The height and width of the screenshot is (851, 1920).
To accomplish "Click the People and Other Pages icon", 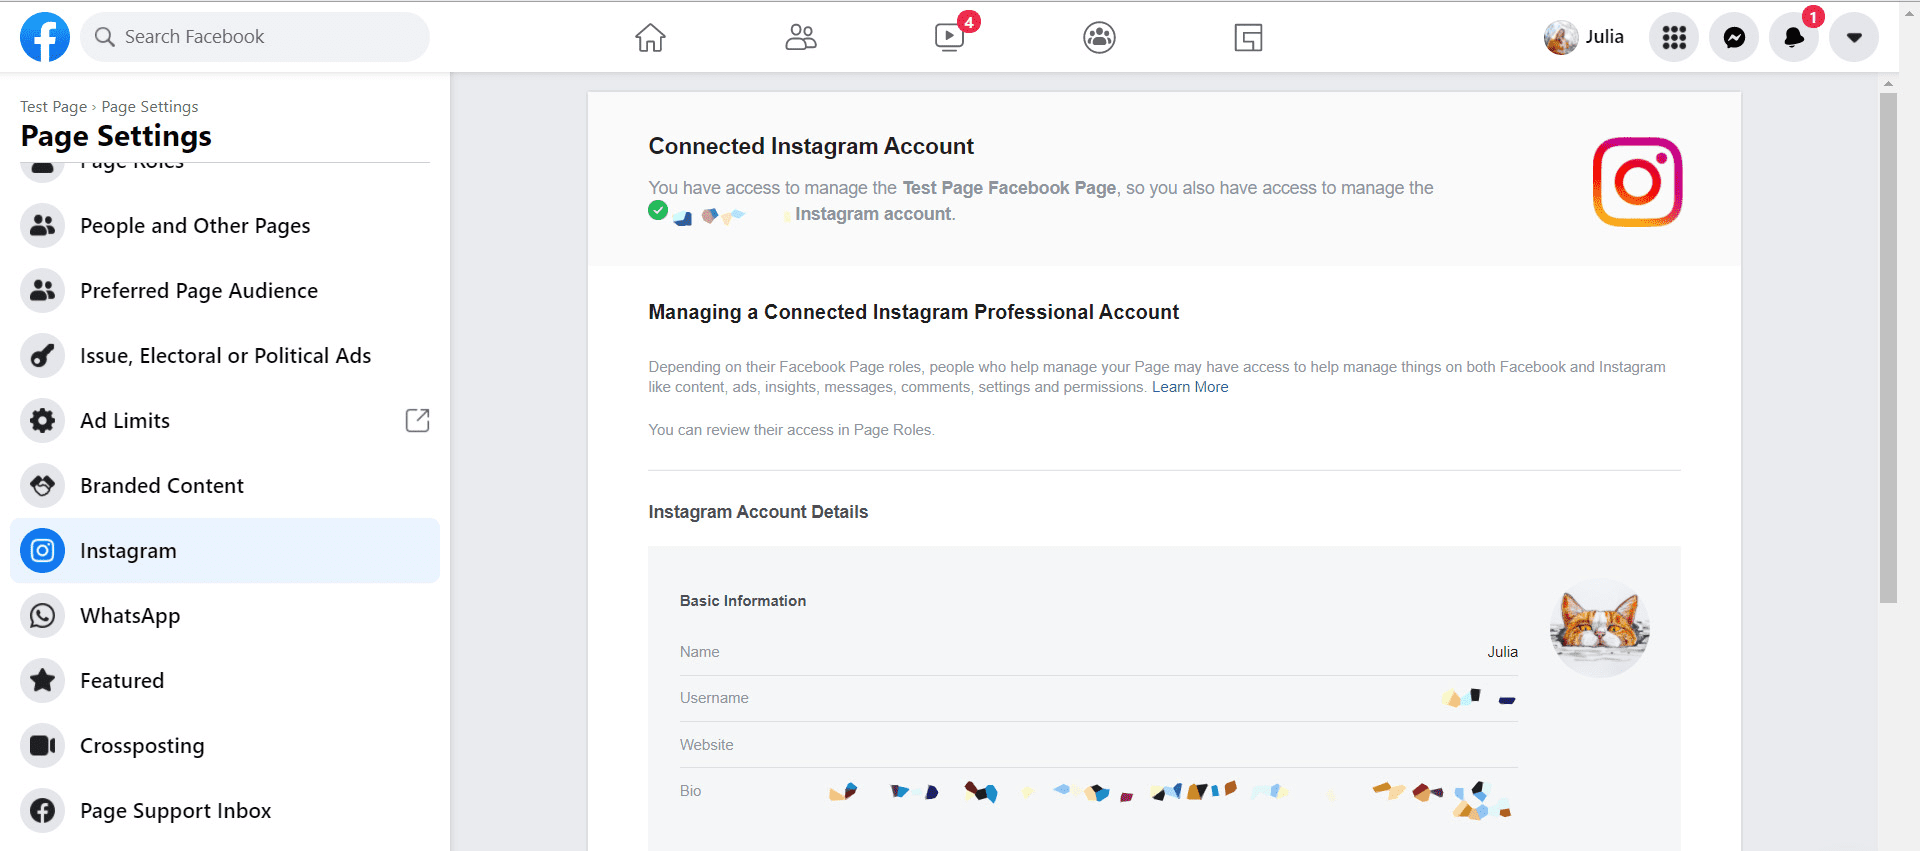I will [42, 226].
